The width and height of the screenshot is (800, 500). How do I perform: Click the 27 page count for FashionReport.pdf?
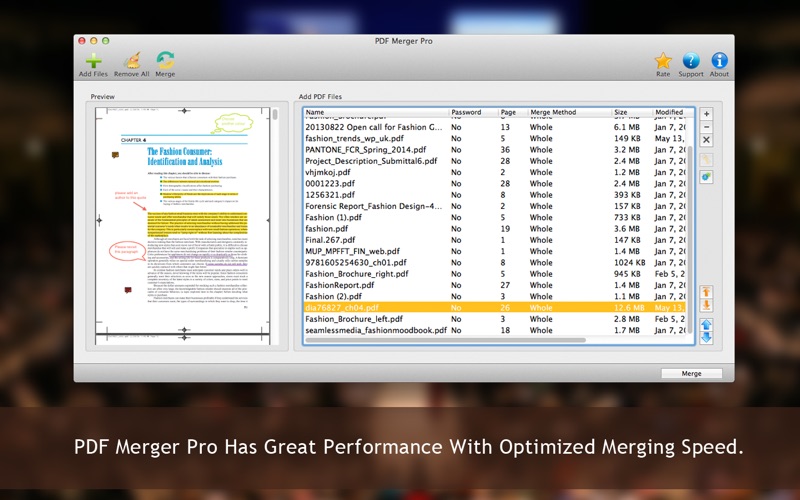tap(505, 285)
